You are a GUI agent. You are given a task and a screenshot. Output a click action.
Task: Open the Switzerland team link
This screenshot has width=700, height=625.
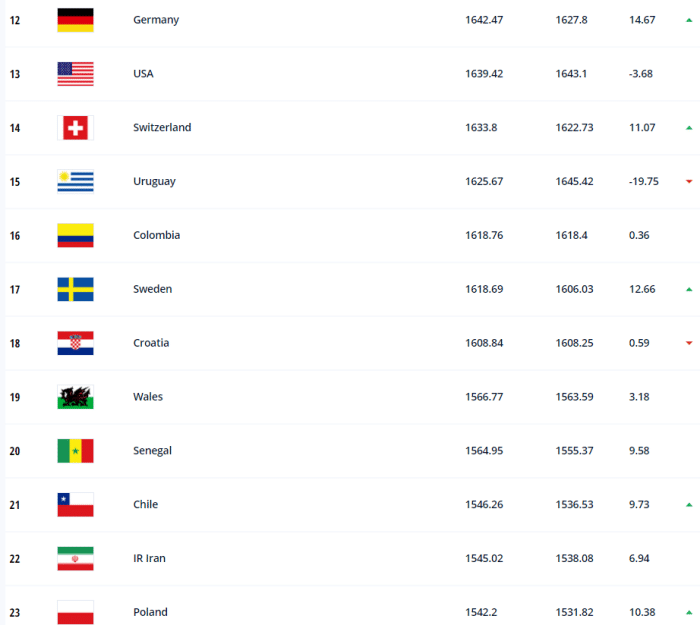(162, 128)
